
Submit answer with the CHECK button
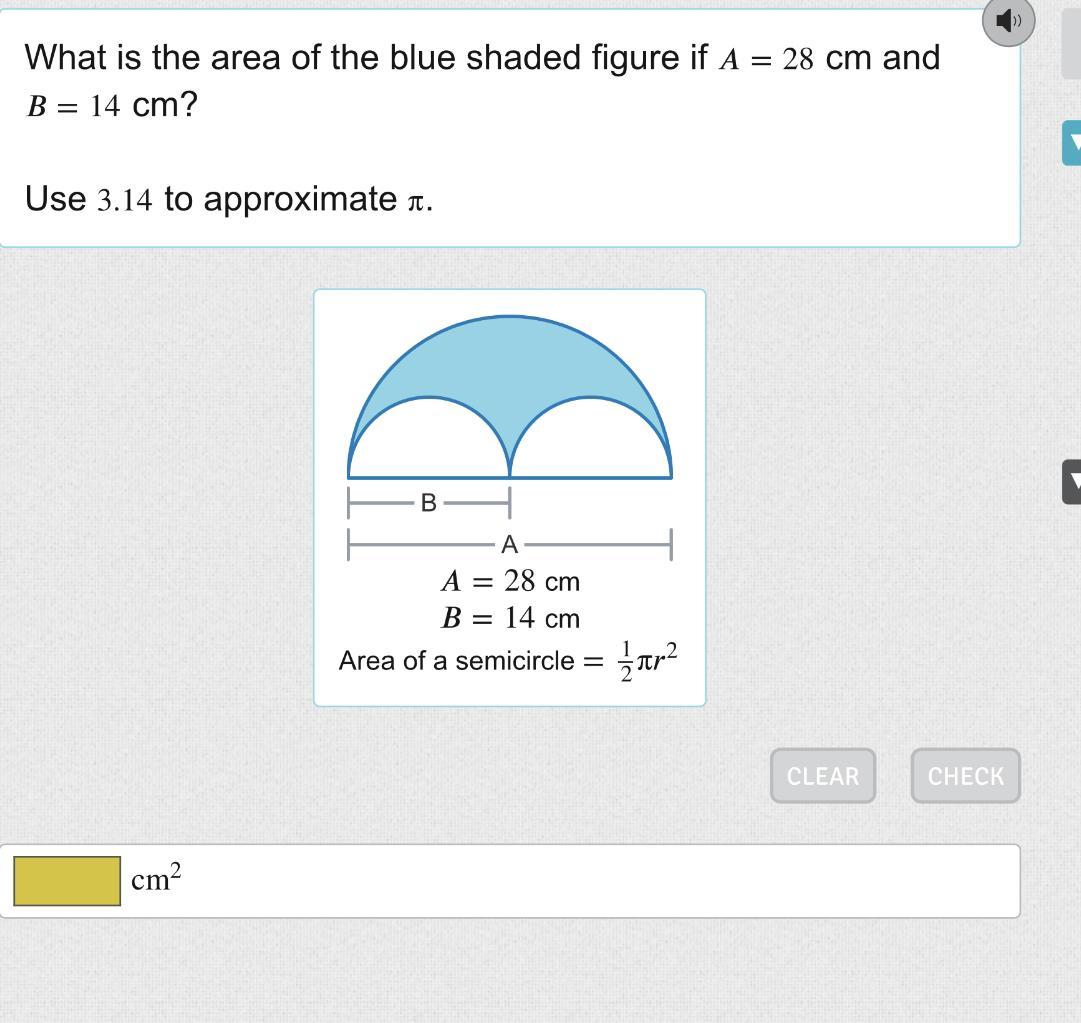tap(965, 776)
